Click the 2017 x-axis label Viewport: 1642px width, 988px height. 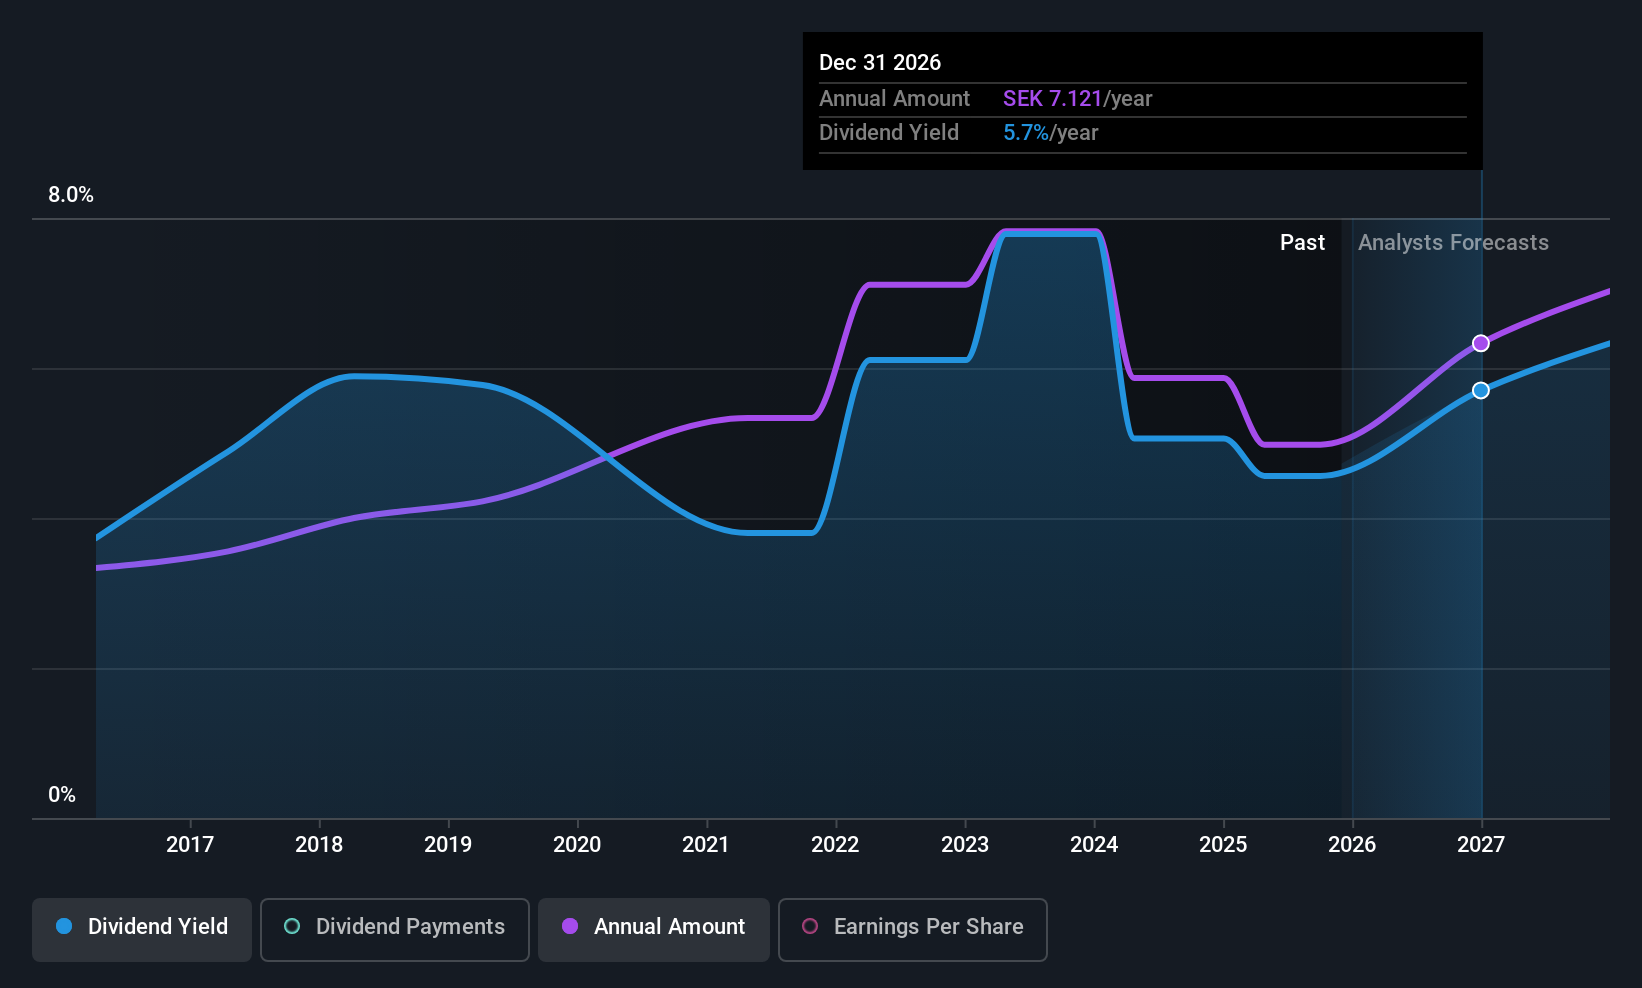pos(190,845)
